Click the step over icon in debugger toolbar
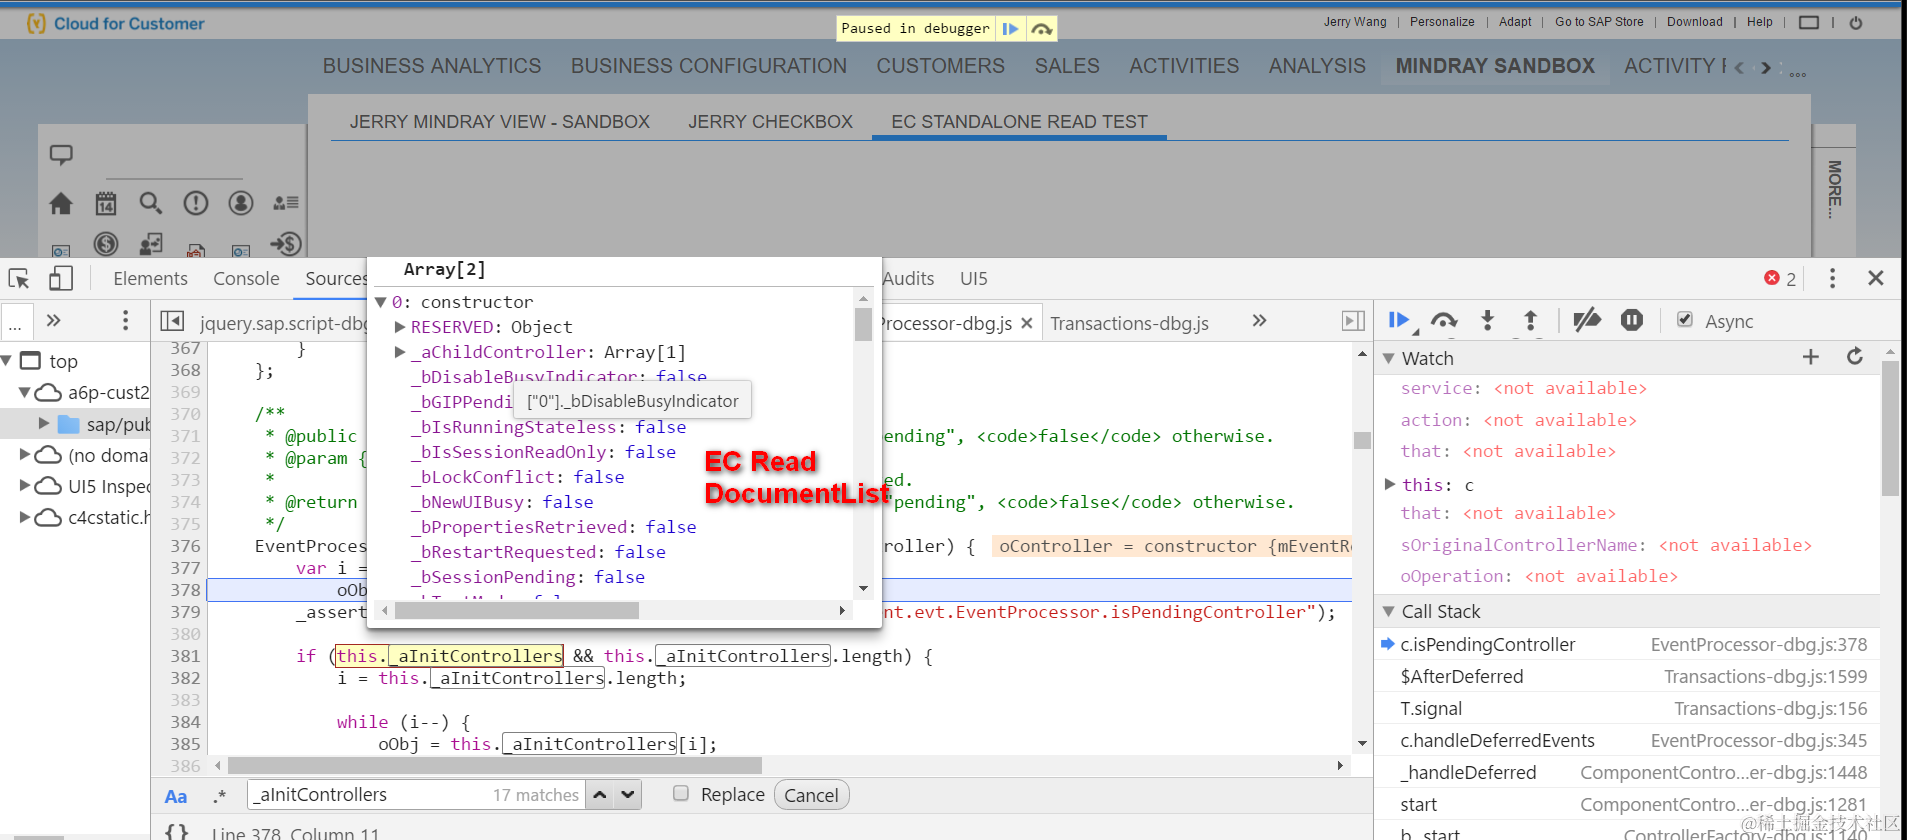The width and height of the screenshot is (1907, 840). [x=1443, y=321]
